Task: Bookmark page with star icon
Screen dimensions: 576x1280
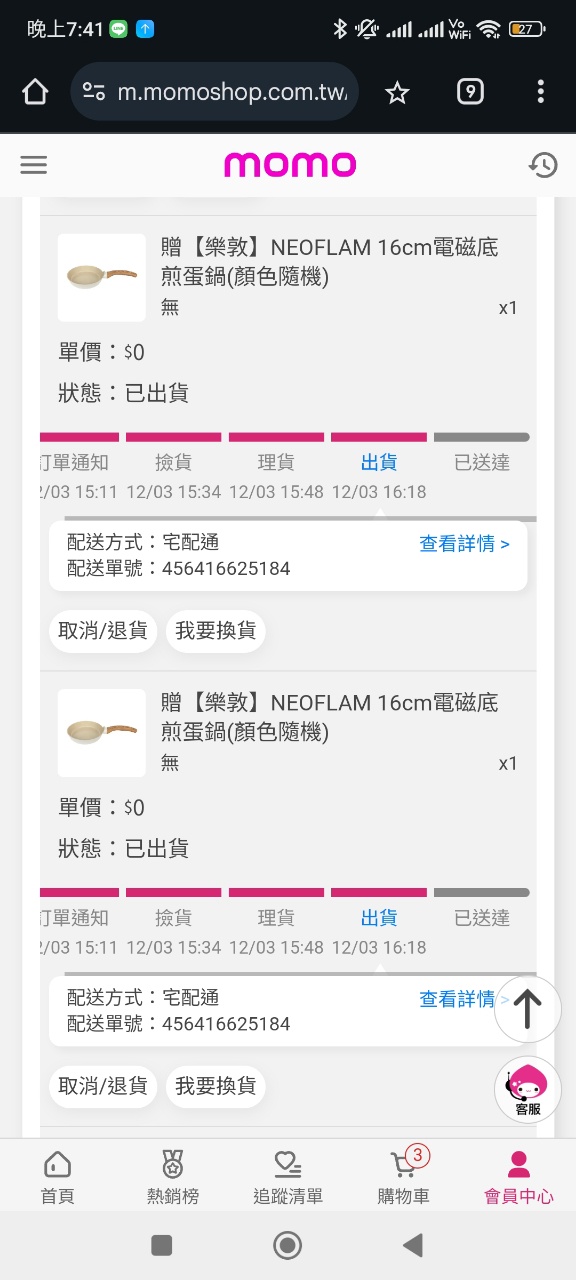Action: click(x=397, y=93)
